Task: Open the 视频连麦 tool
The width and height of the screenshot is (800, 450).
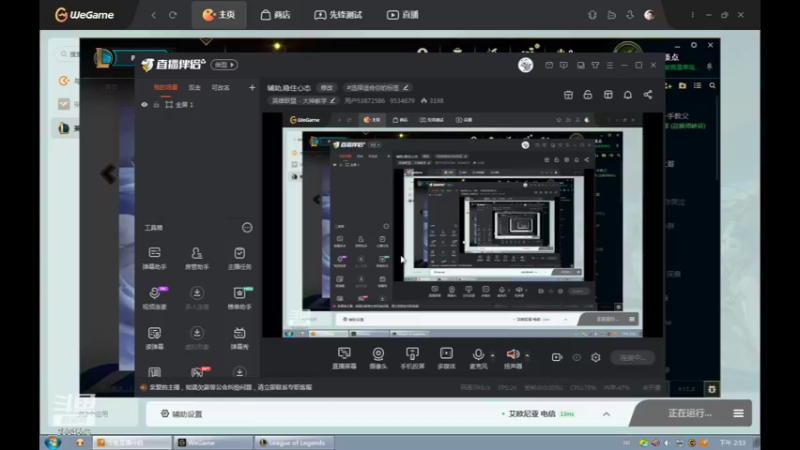Action: pos(154,297)
